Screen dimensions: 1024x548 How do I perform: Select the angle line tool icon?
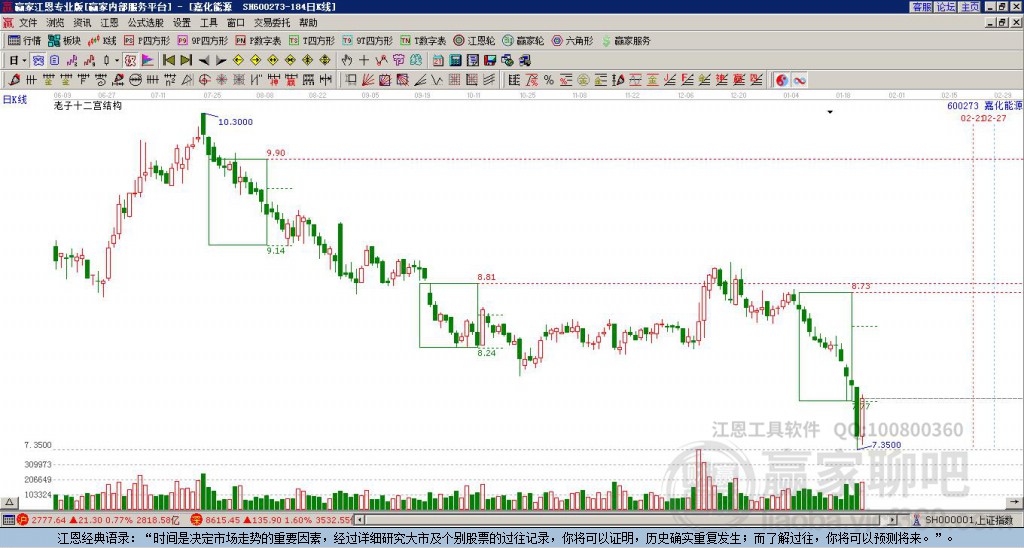click(x=420, y=80)
